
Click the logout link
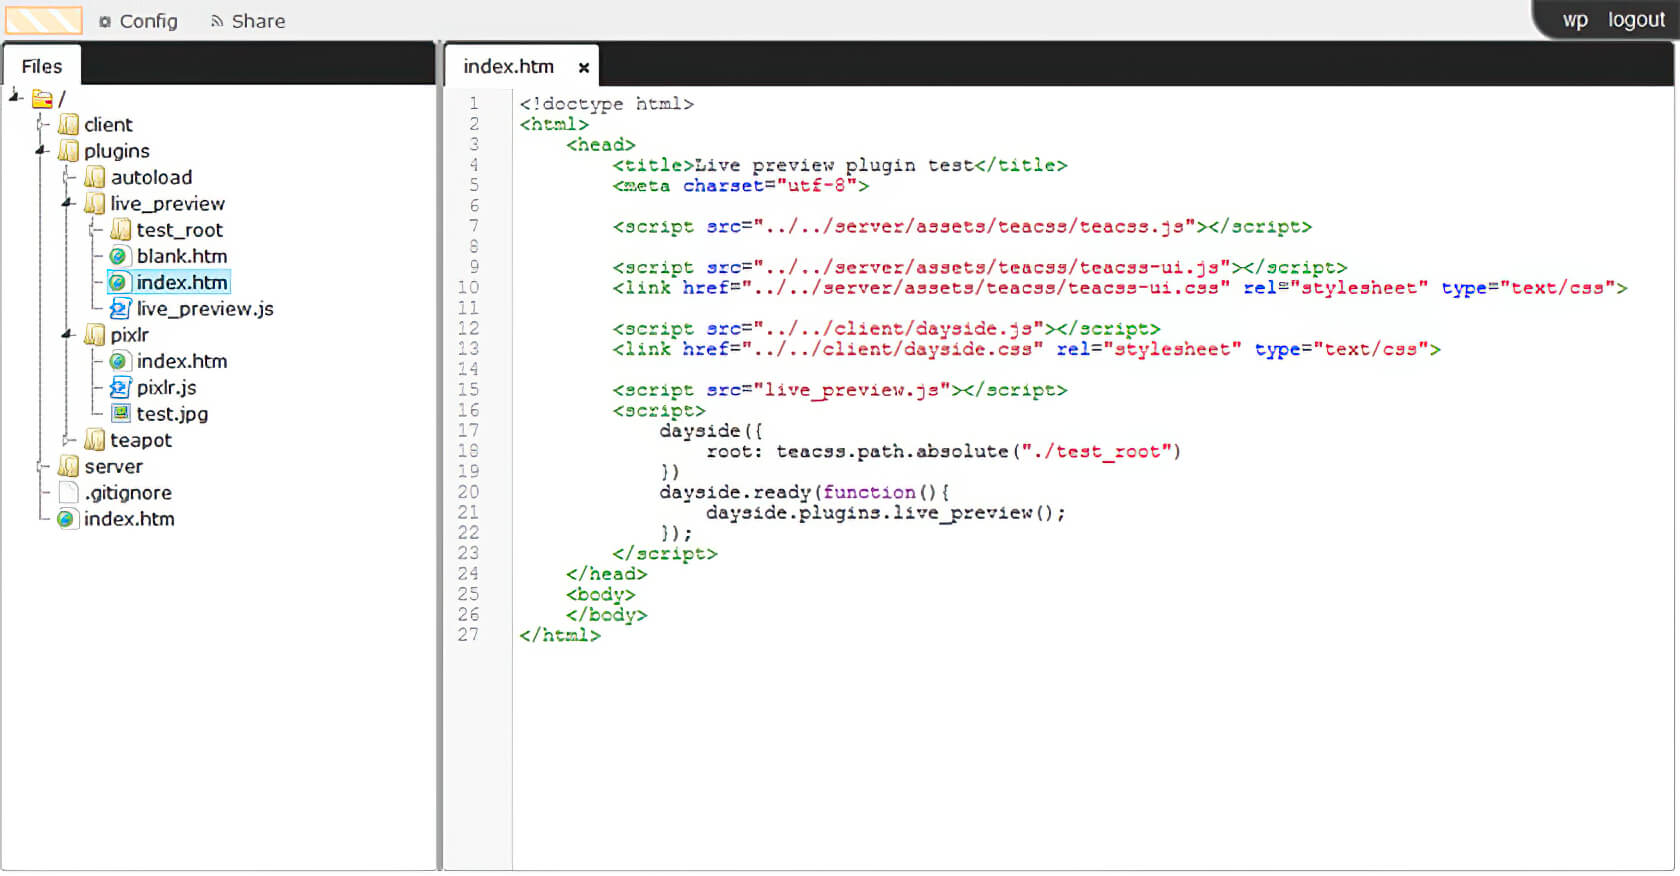(1636, 20)
